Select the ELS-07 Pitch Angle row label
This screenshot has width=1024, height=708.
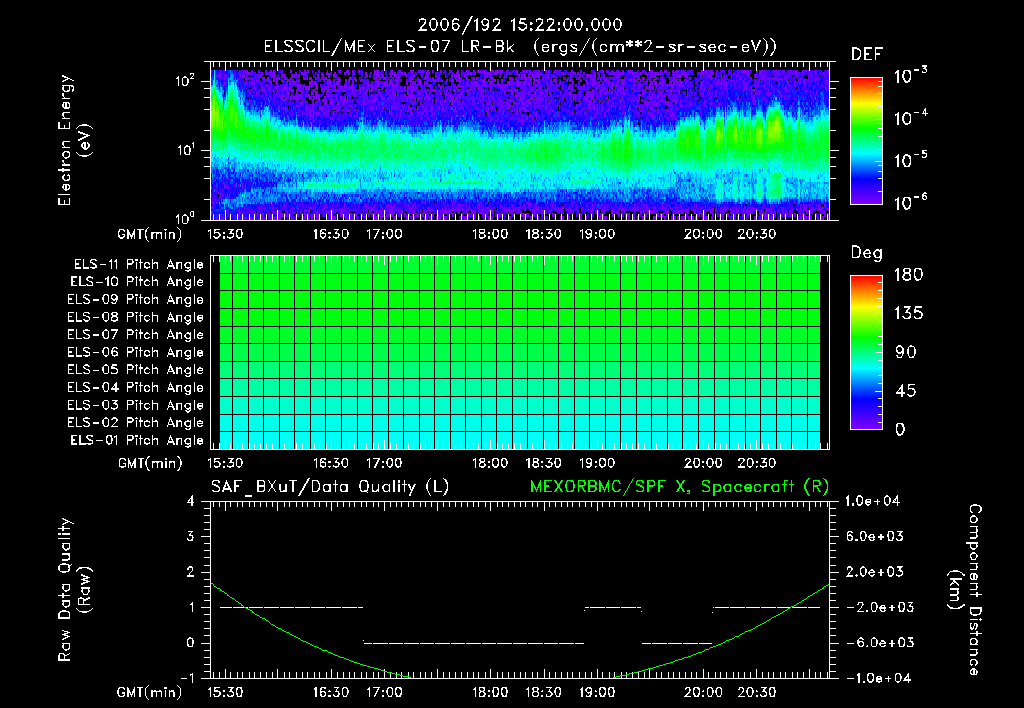pos(136,334)
